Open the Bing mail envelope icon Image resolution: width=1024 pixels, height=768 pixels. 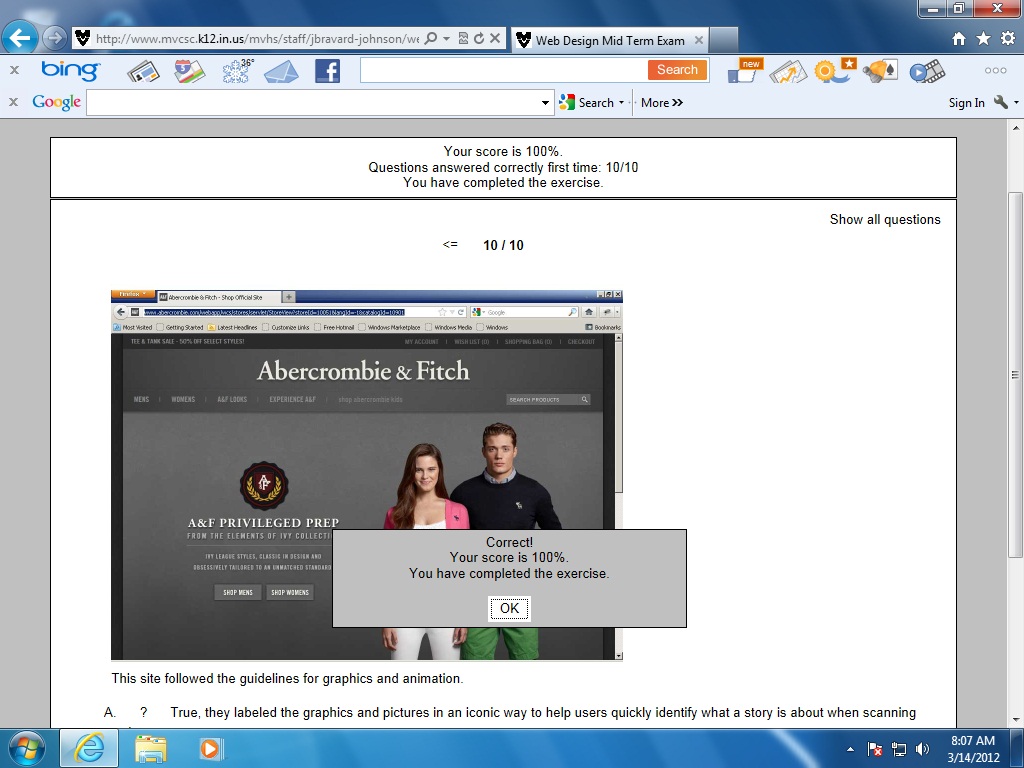pyautogui.click(x=281, y=71)
